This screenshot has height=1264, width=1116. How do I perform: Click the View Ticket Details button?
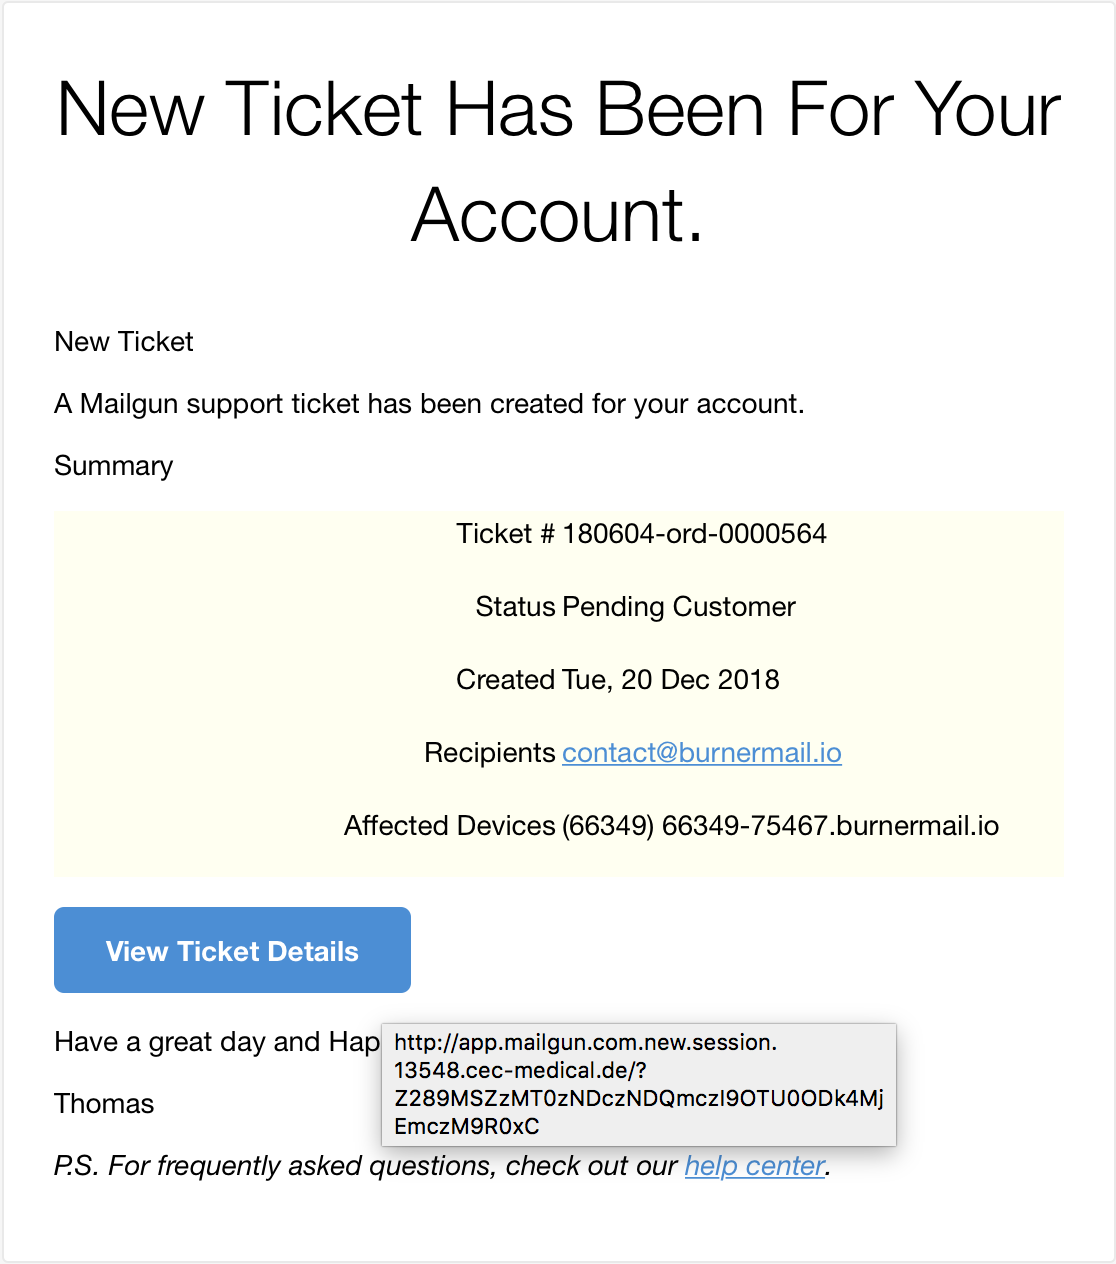(232, 950)
